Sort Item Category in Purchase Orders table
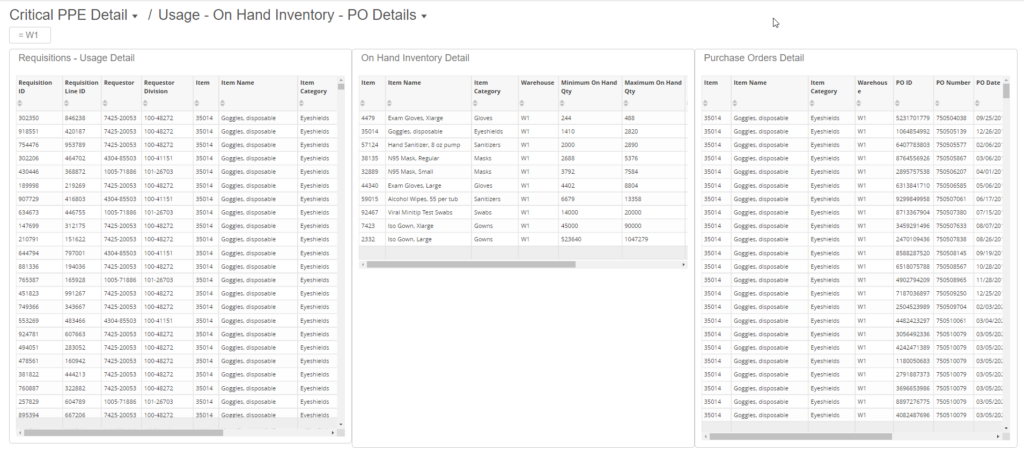 tap(813, 103)
